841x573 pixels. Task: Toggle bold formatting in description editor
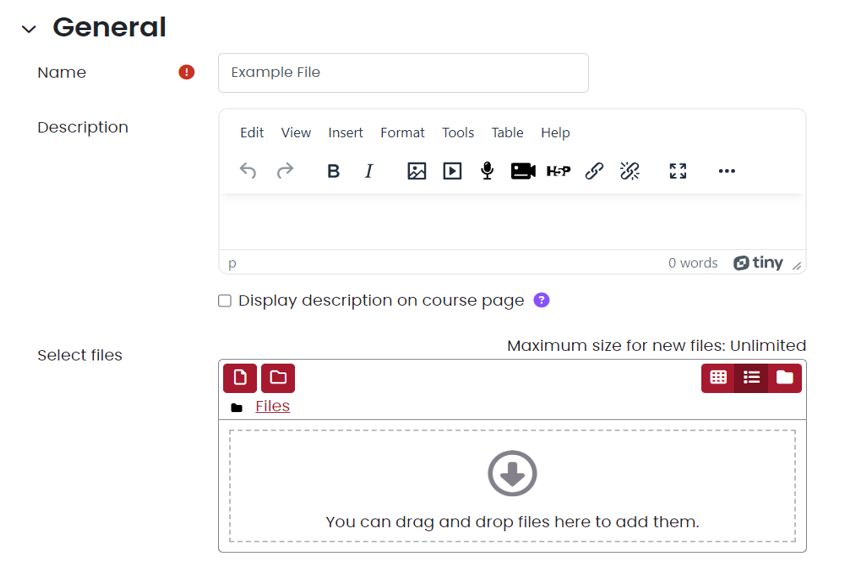(x=333, y=171)
